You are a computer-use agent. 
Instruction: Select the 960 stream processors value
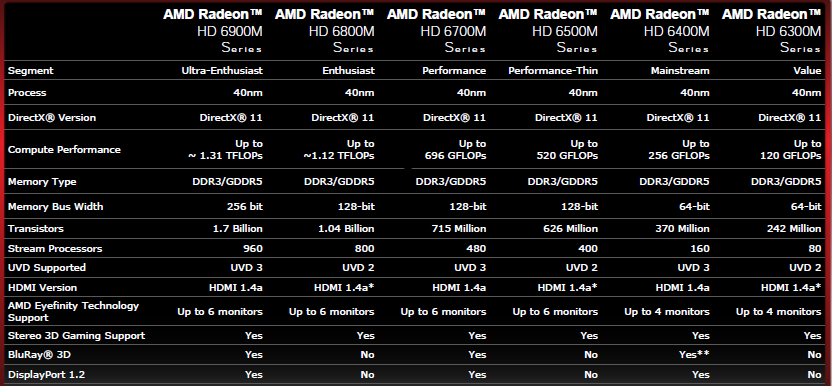pyautogui.click(x=253, y=248)
